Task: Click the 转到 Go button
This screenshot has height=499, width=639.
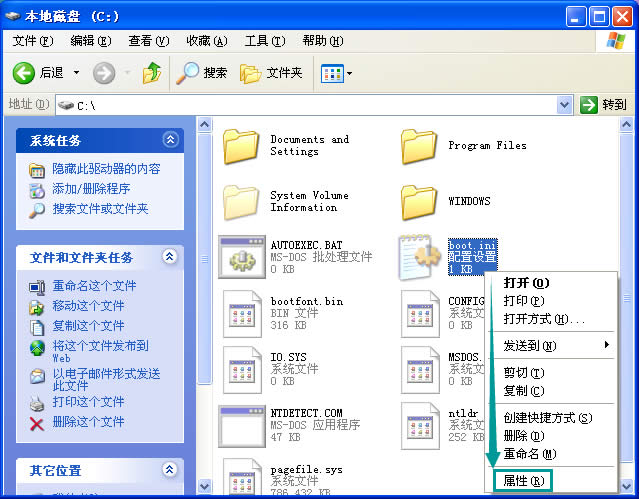Action: pos(604,104)
